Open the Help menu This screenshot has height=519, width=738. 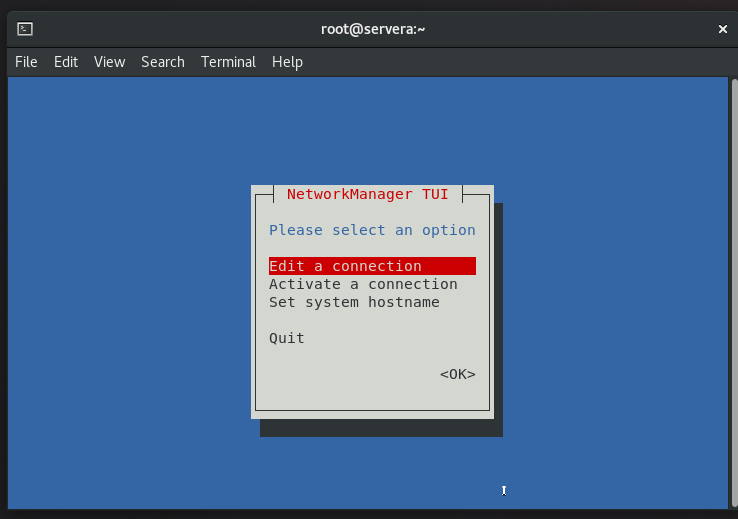coord(287,62)
